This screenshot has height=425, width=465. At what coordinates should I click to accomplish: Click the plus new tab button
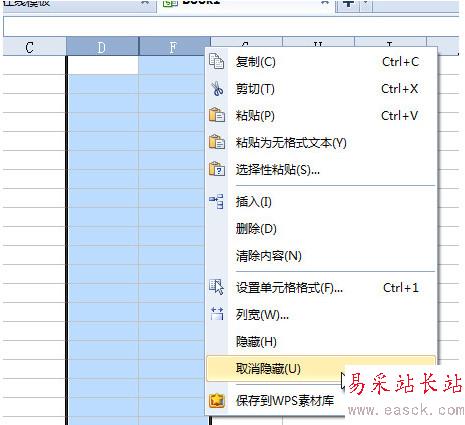(348, 4)
